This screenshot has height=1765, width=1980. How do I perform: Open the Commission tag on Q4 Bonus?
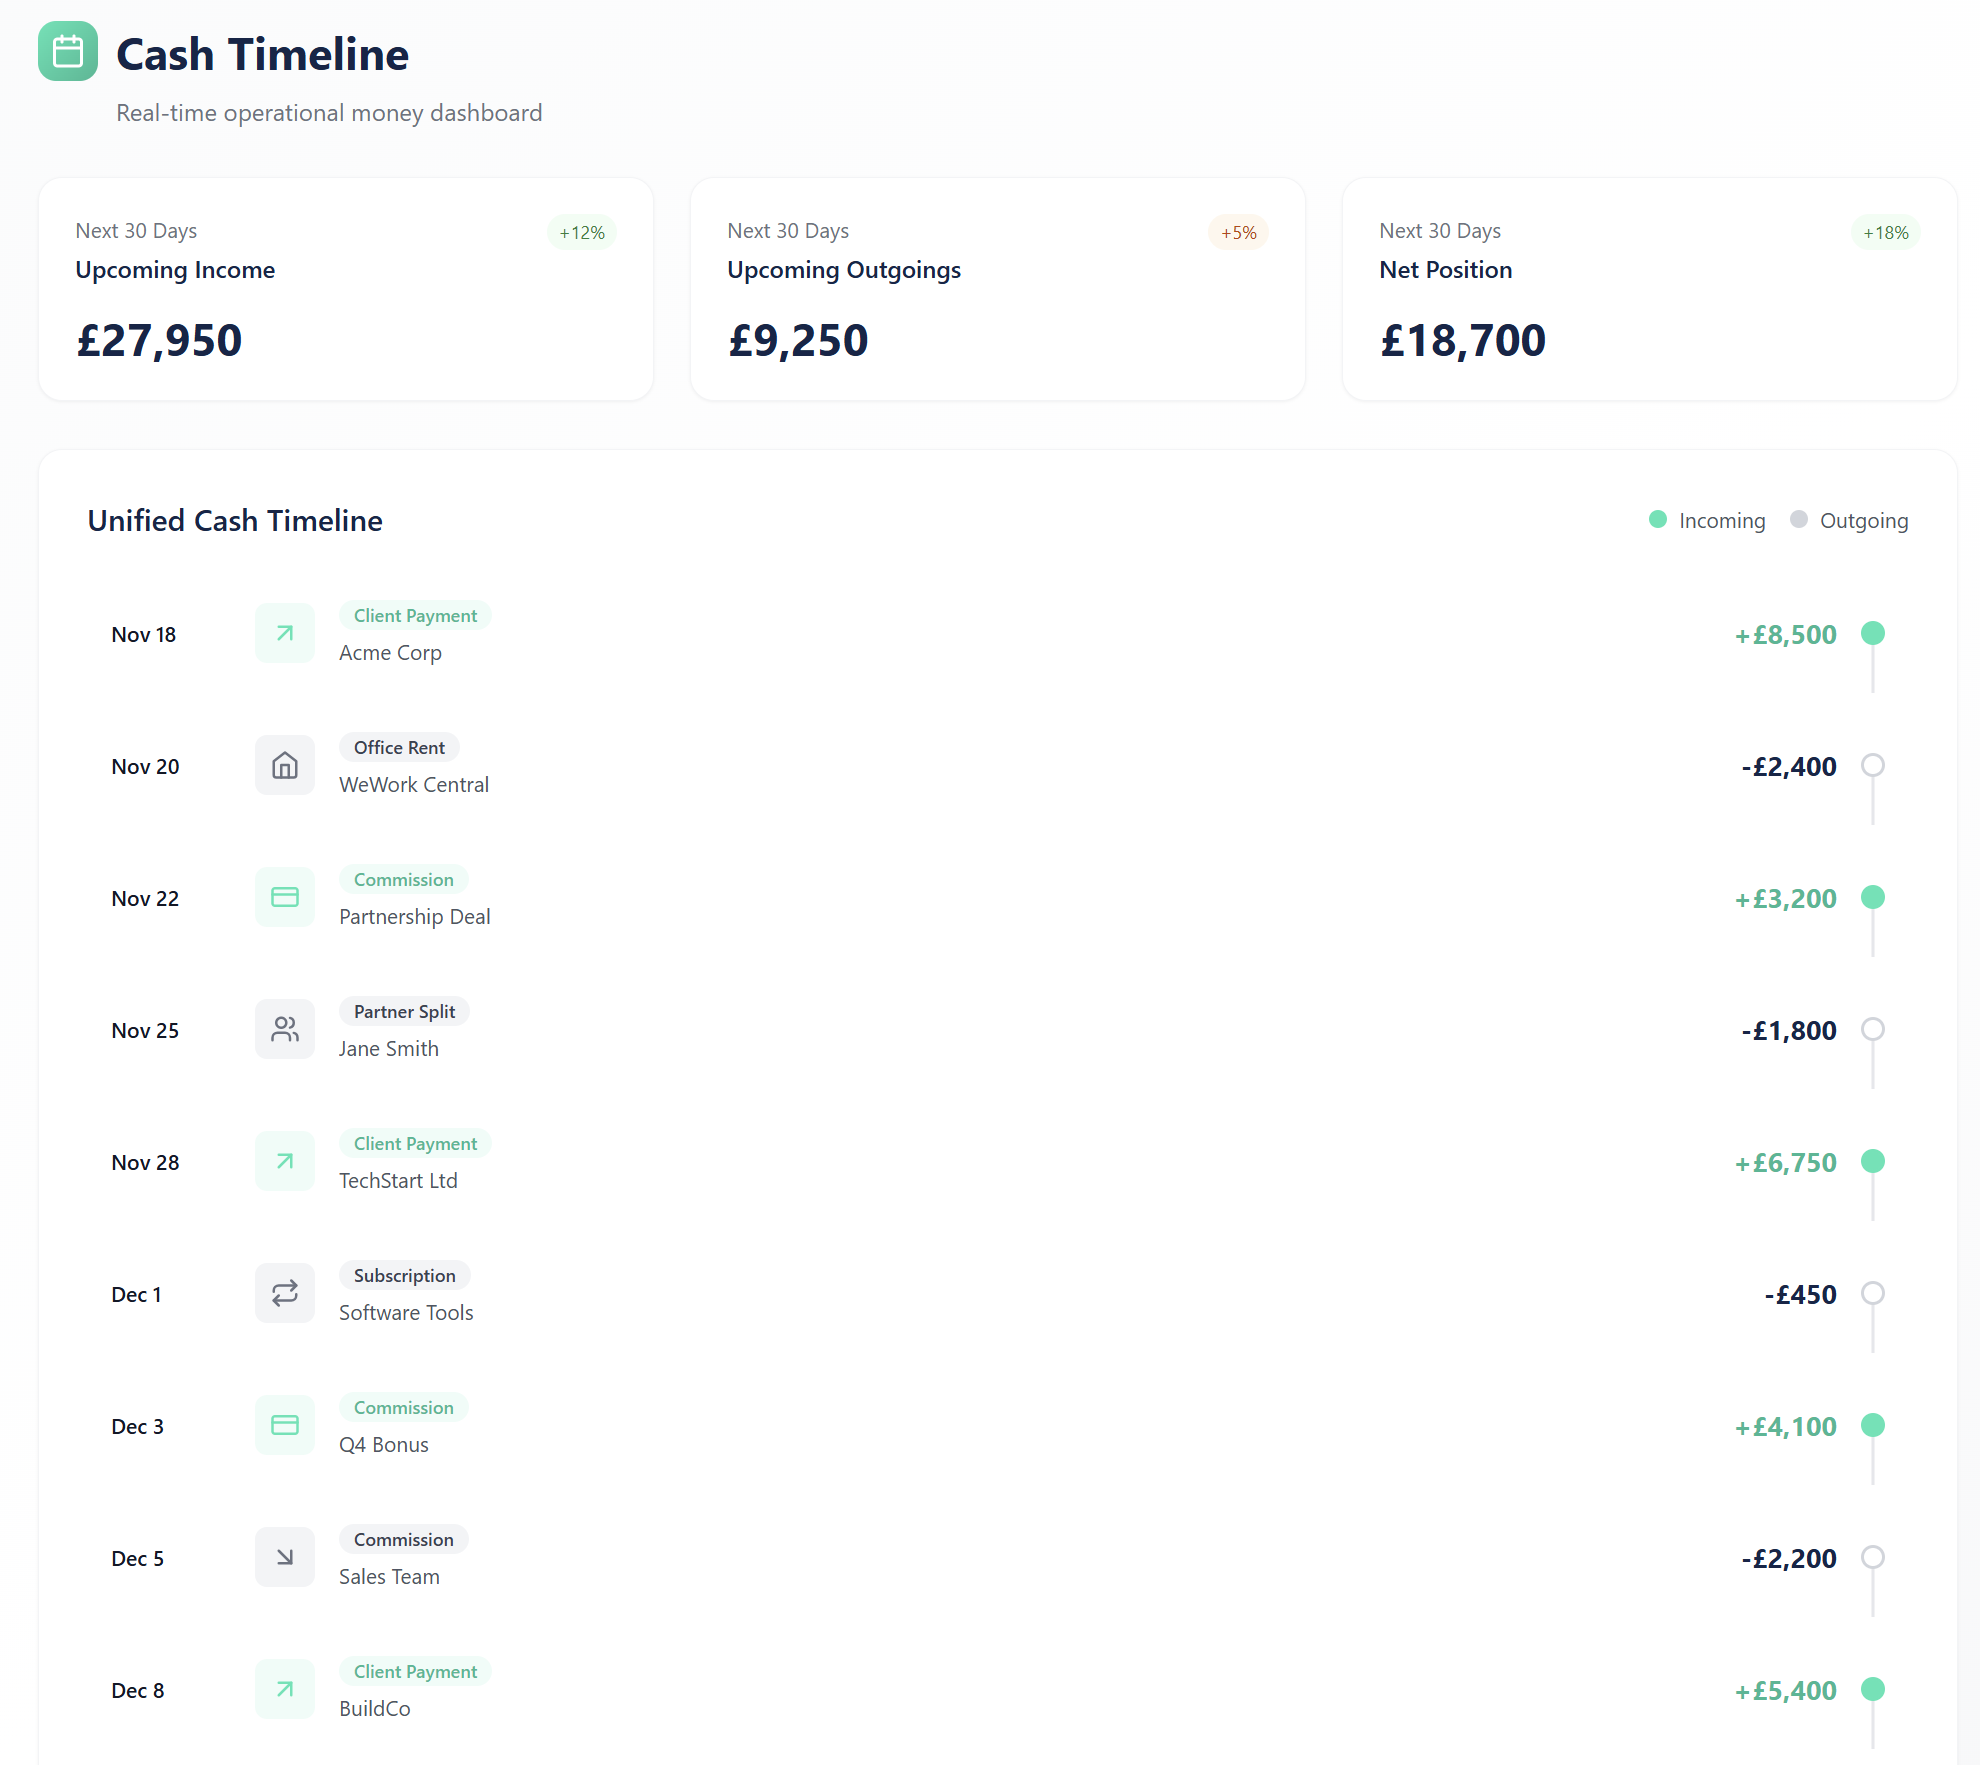(x=403, y=1407)
